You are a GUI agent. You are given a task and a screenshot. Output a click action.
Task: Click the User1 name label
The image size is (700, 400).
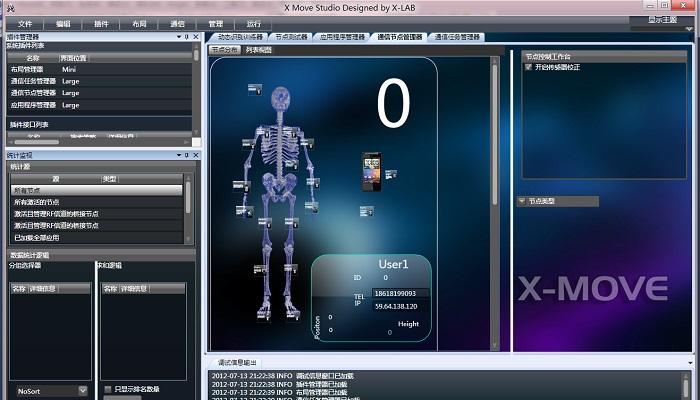pyautogui.click(x=393, y=264)
